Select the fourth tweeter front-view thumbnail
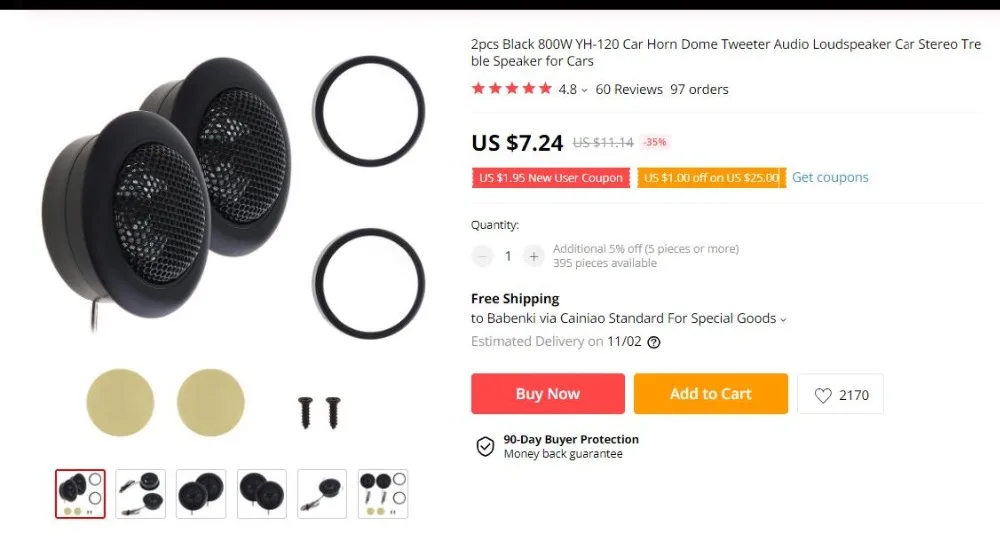The height and width of the screenshot is (541, 1000). click(261, 494)
